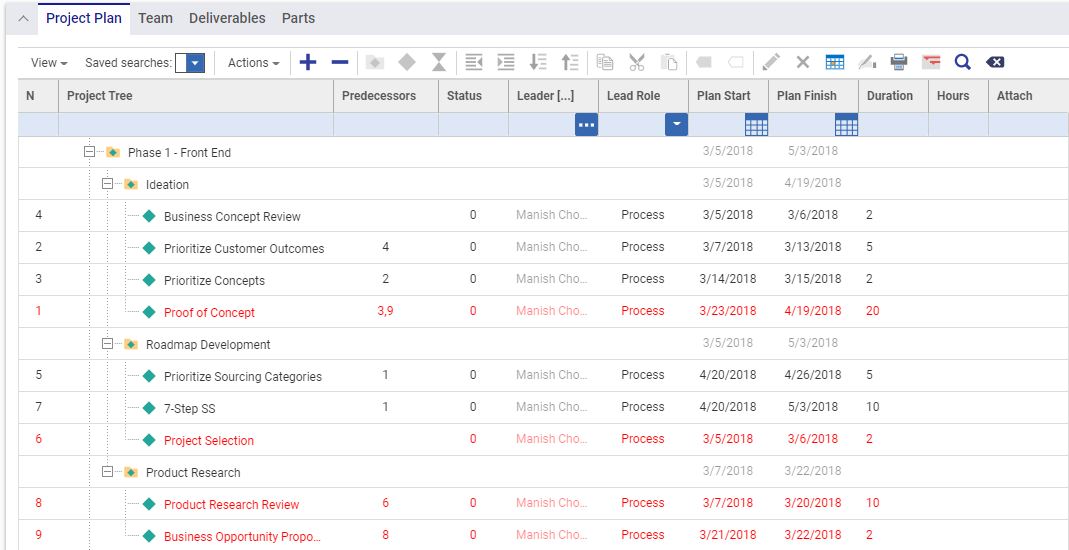Click the predecessors cell showing 3,9

[386, 311]
